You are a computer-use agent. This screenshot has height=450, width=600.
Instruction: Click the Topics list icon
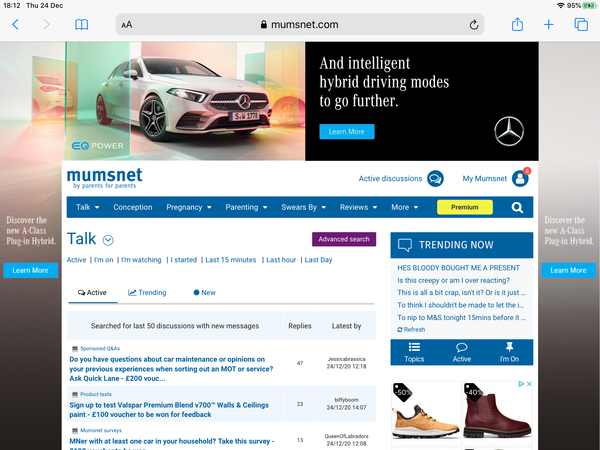click(414, 347)
